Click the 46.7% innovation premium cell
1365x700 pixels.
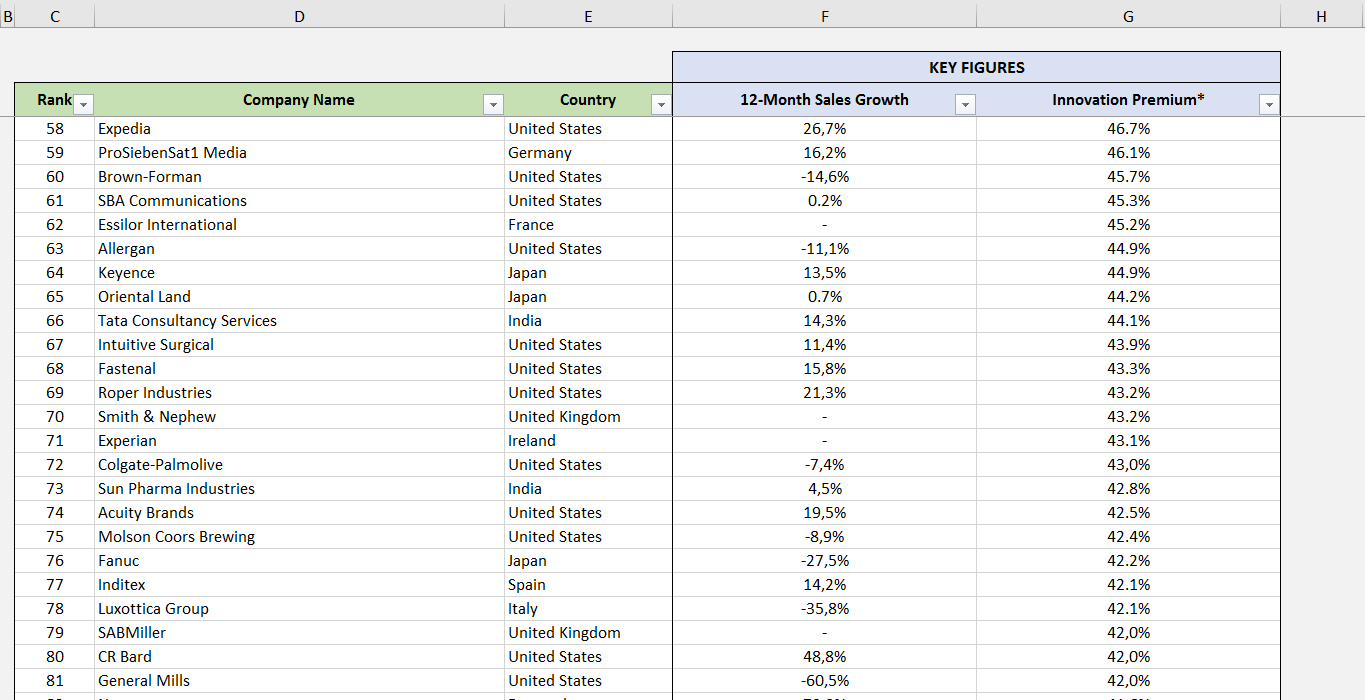point(1128,129)
